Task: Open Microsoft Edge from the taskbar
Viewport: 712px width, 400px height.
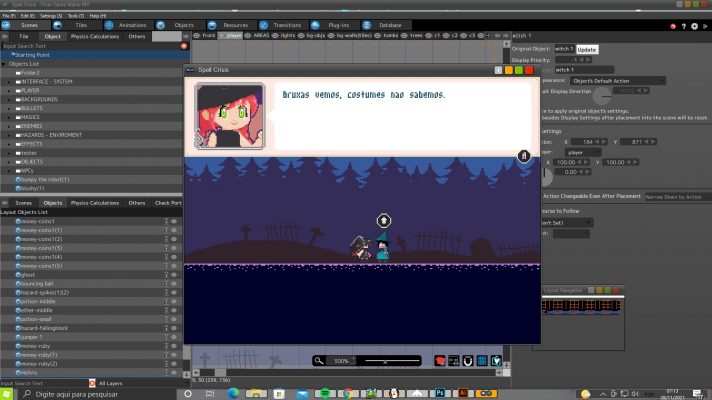Action: click(x=233, y=394)
